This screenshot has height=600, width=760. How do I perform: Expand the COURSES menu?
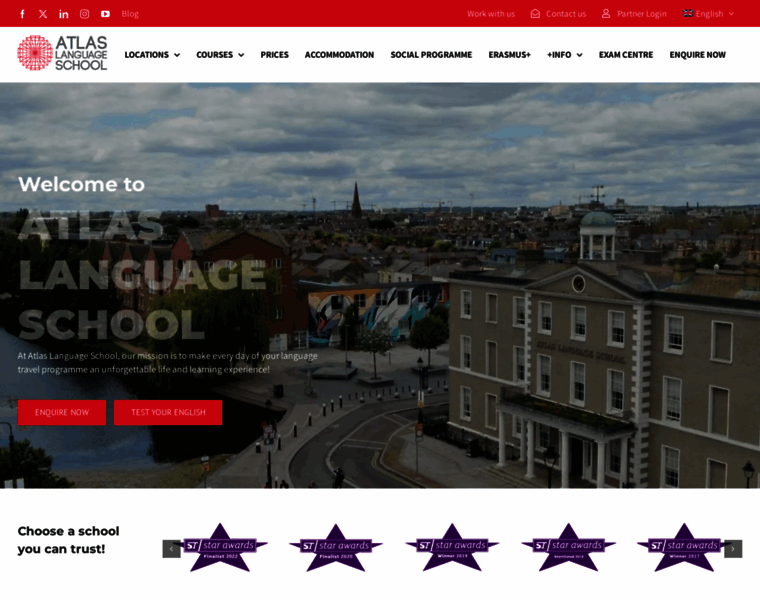220,55
